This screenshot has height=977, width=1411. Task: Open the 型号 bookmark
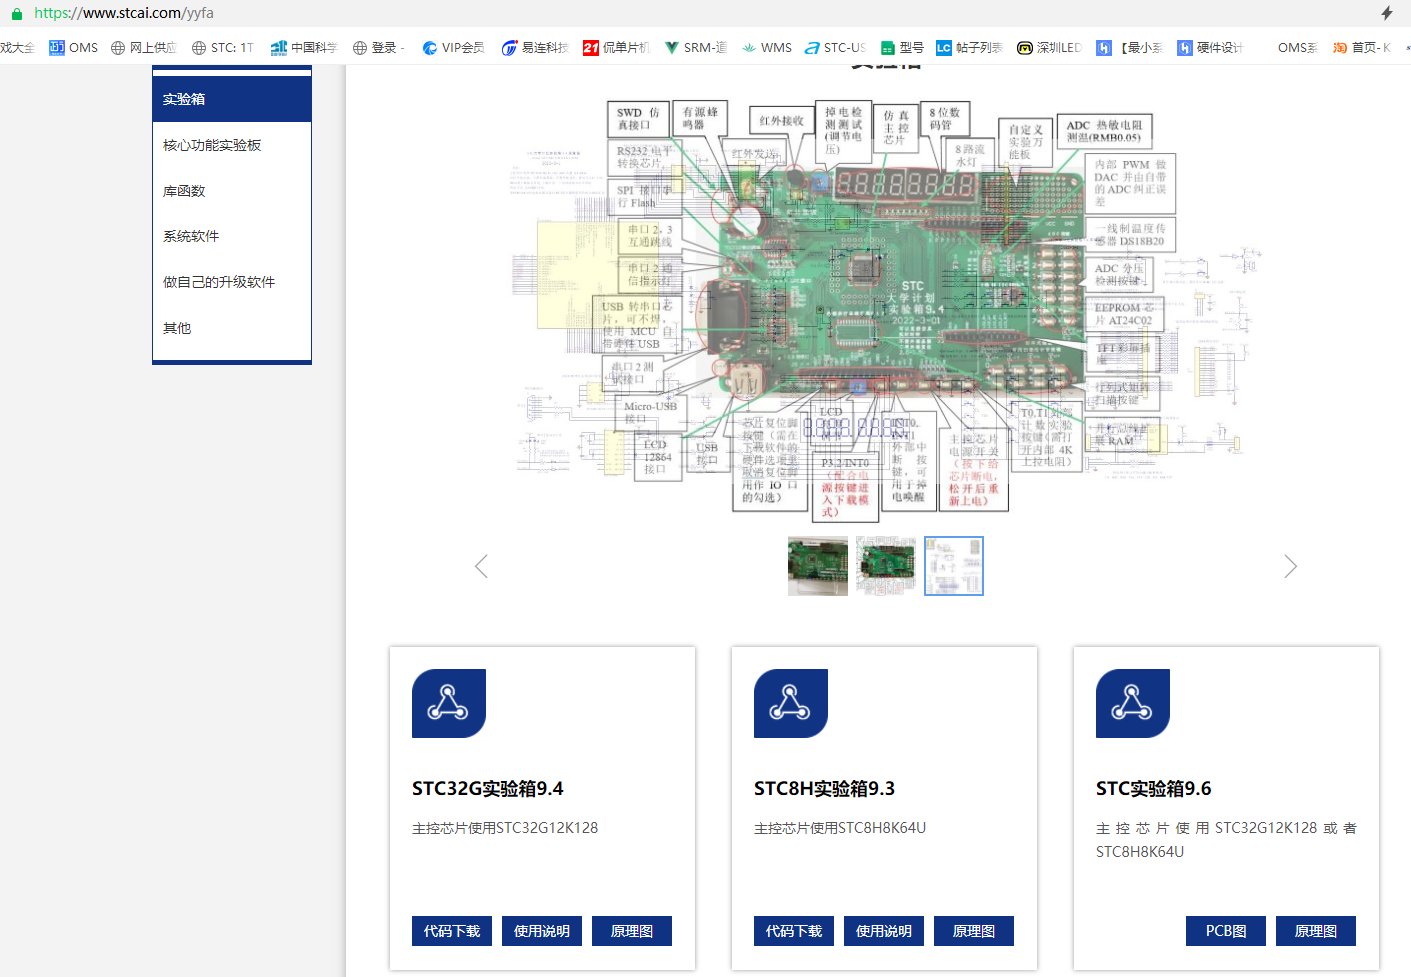[902, 47]
